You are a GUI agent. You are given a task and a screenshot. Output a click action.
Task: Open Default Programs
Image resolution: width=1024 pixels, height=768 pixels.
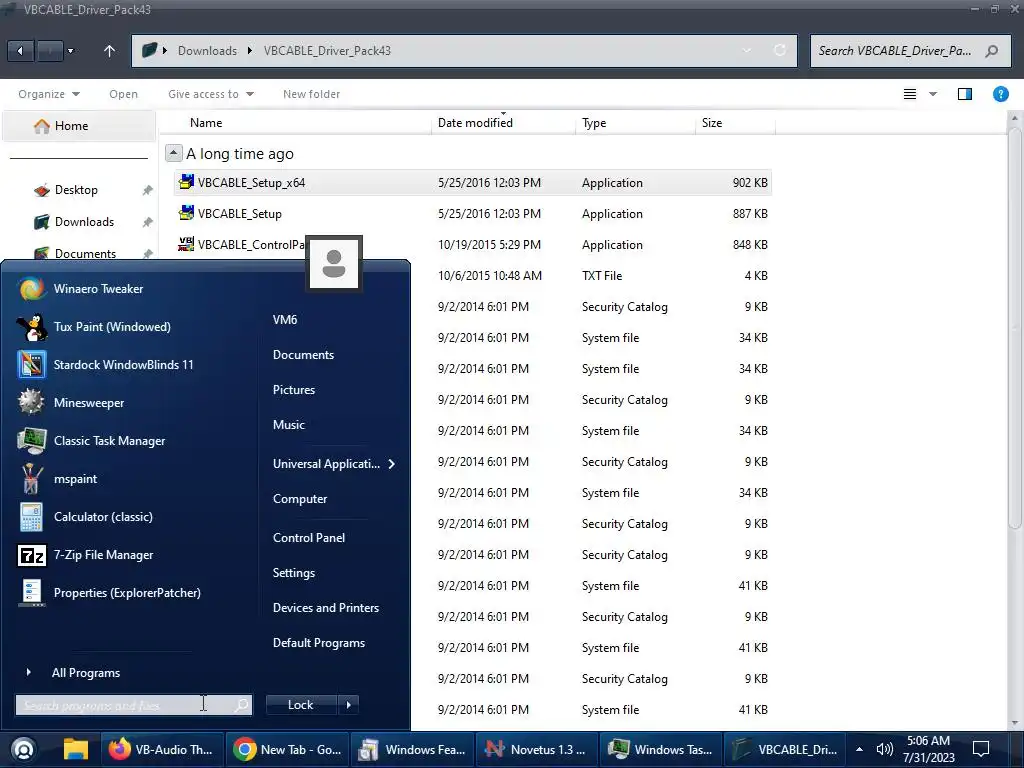(319, 643)
